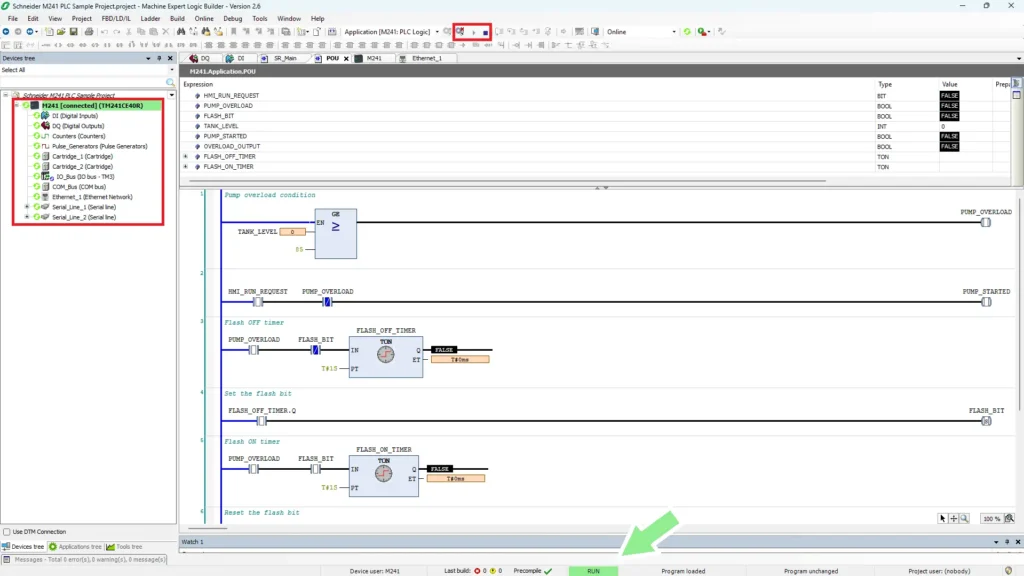Open the Devices tree panel options arrow

148,58
